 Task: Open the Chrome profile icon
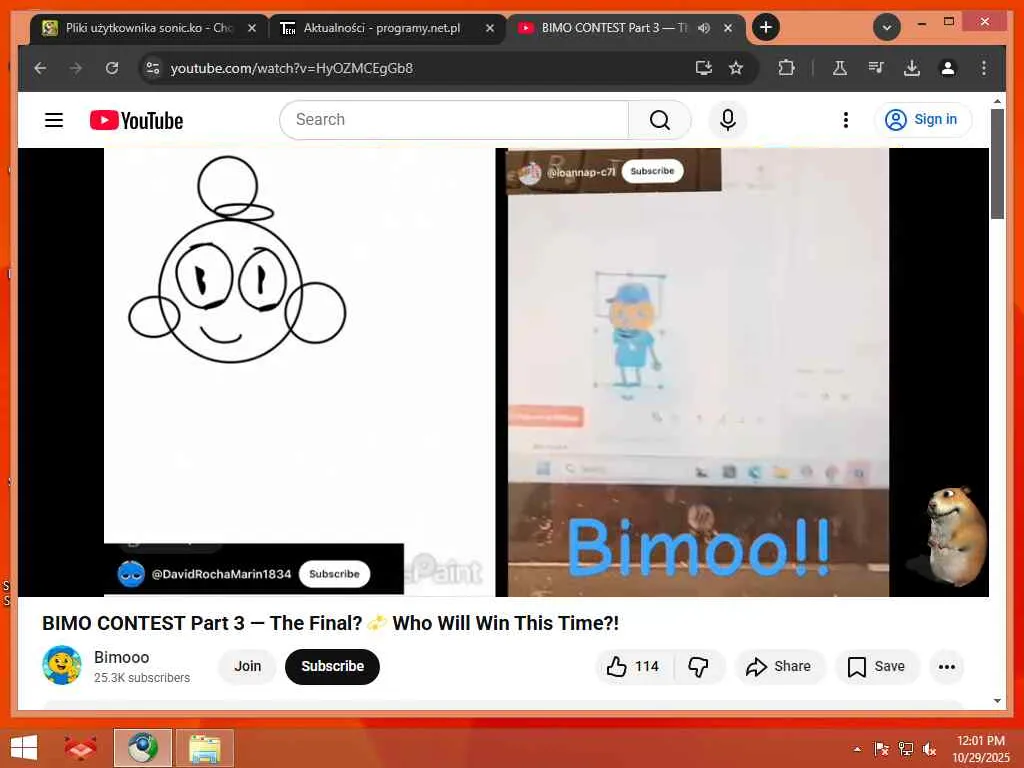pos(948,68)
